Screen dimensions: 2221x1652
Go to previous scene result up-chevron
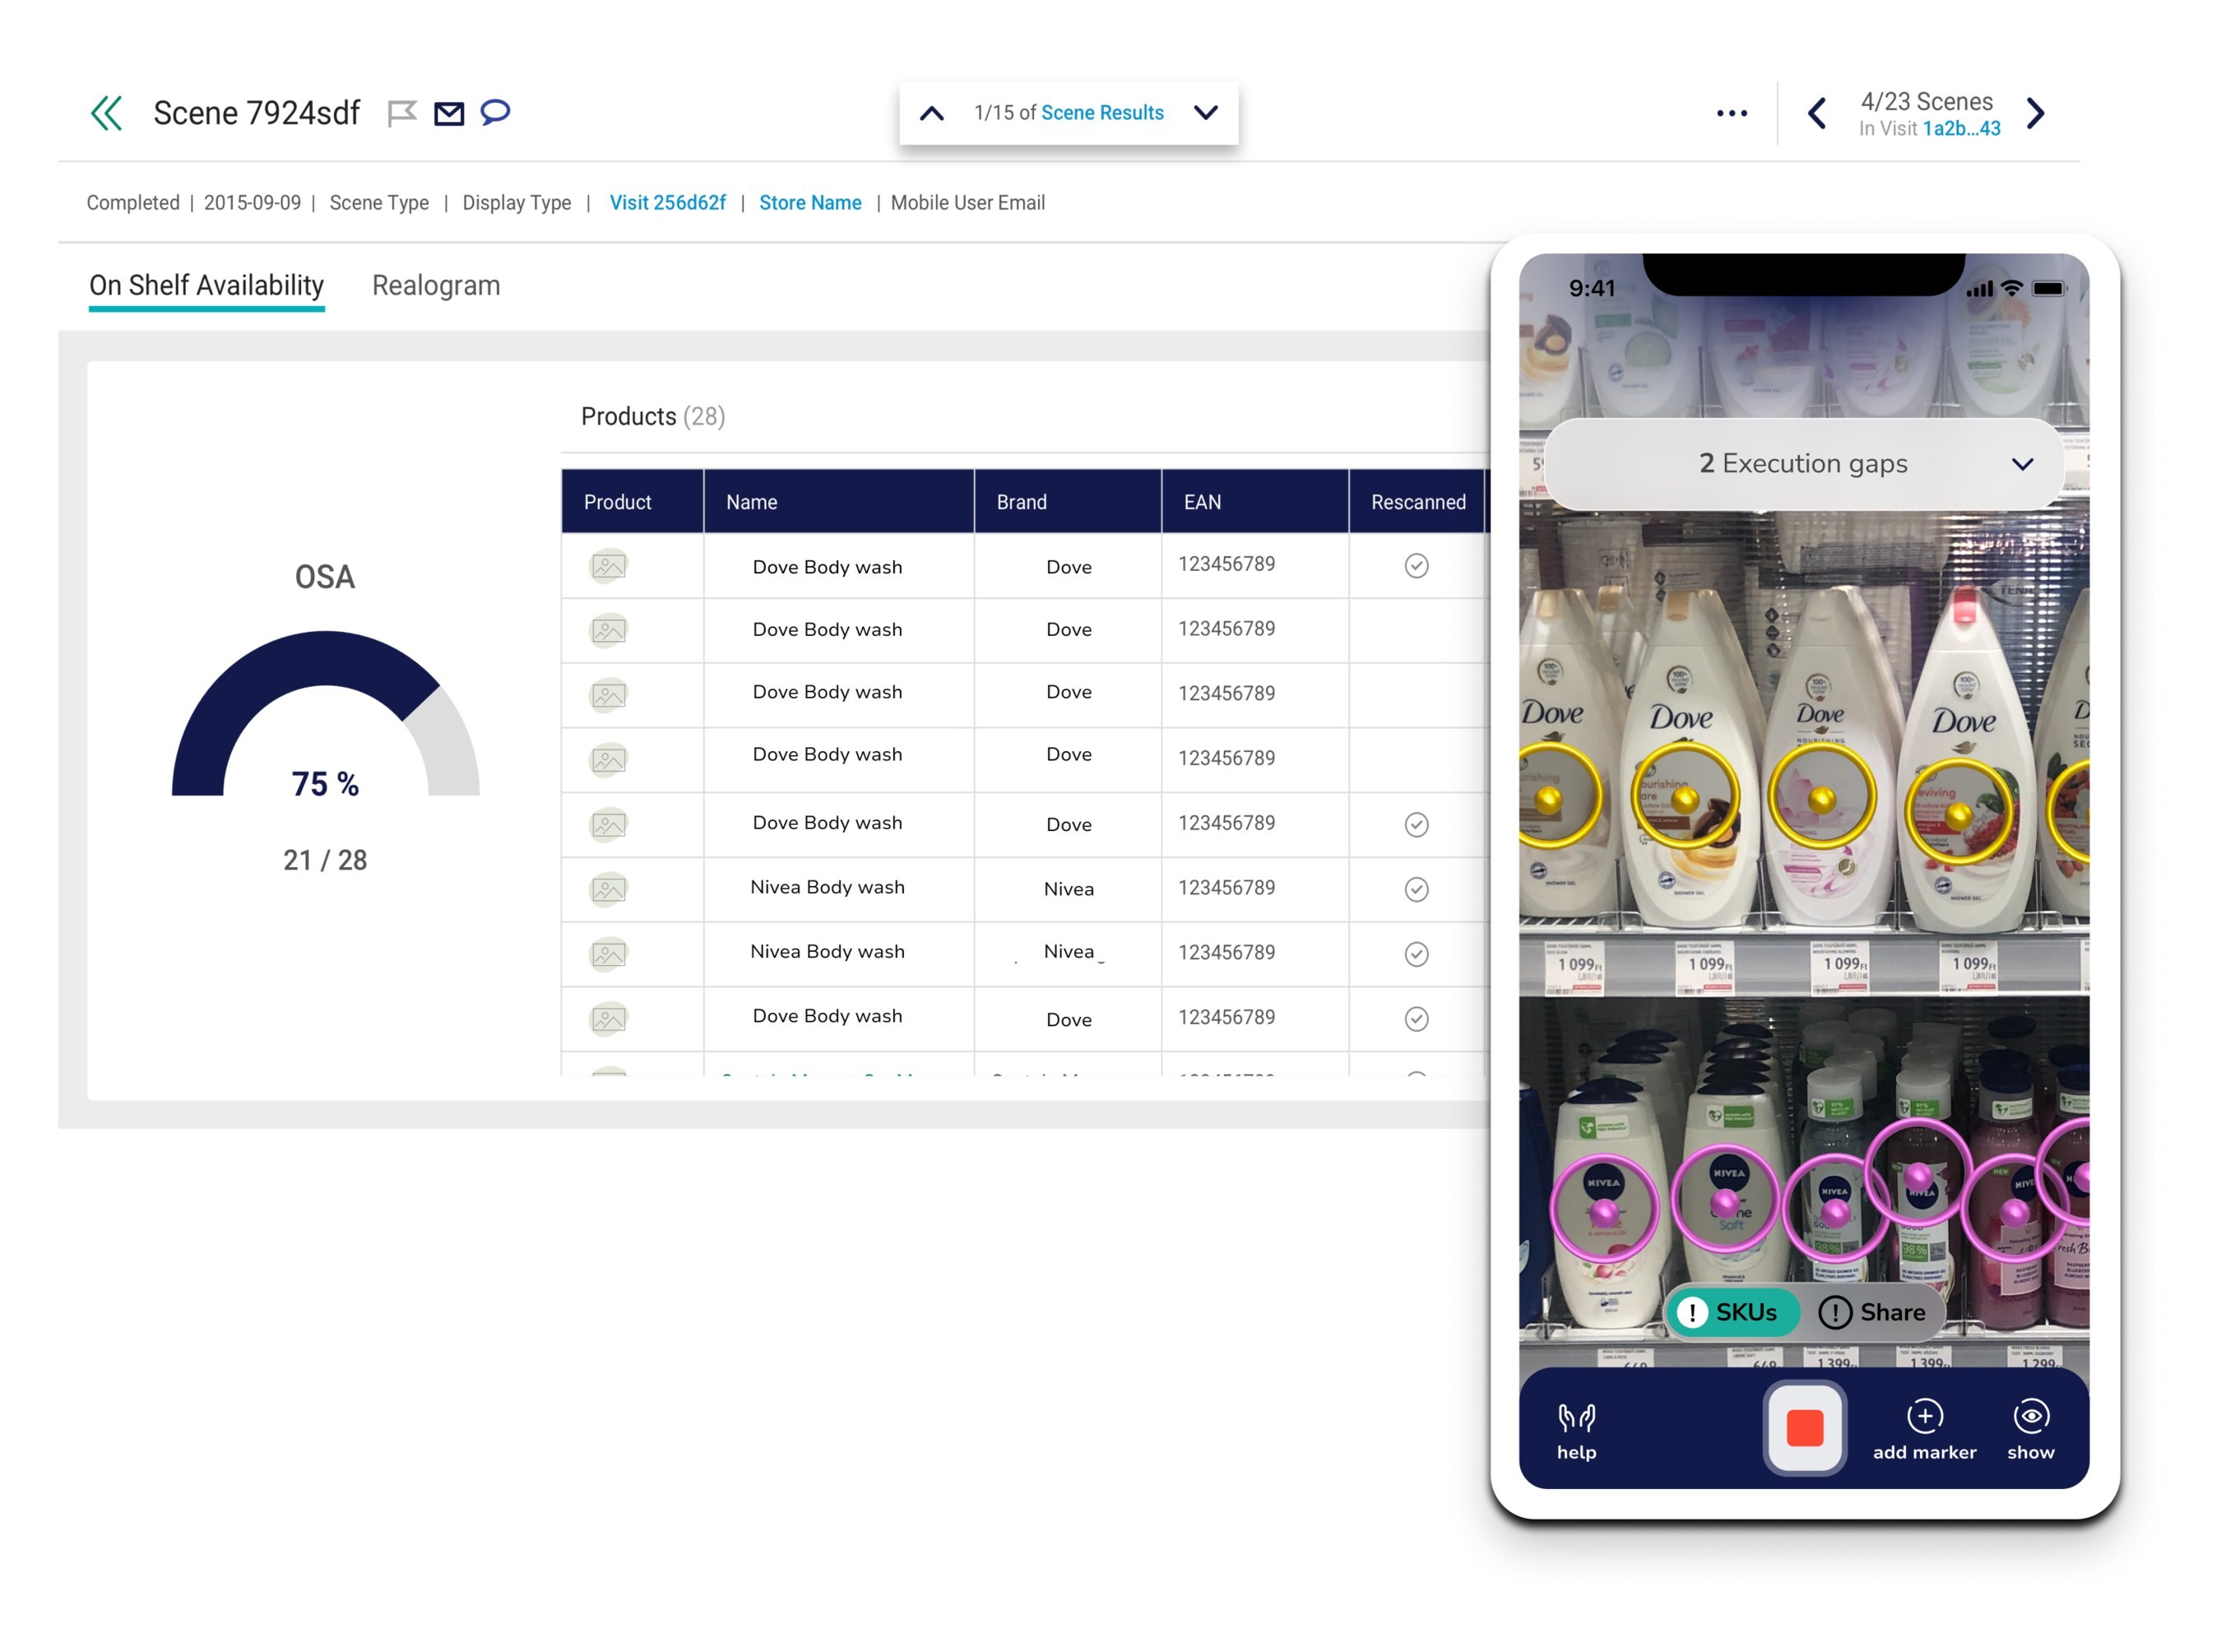click(931, 113)
